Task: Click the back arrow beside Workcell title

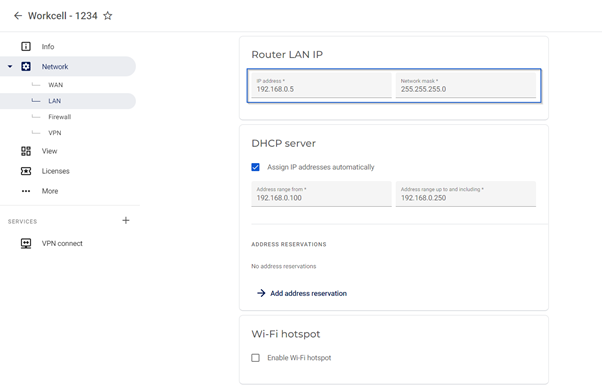Action: point(18,16)
